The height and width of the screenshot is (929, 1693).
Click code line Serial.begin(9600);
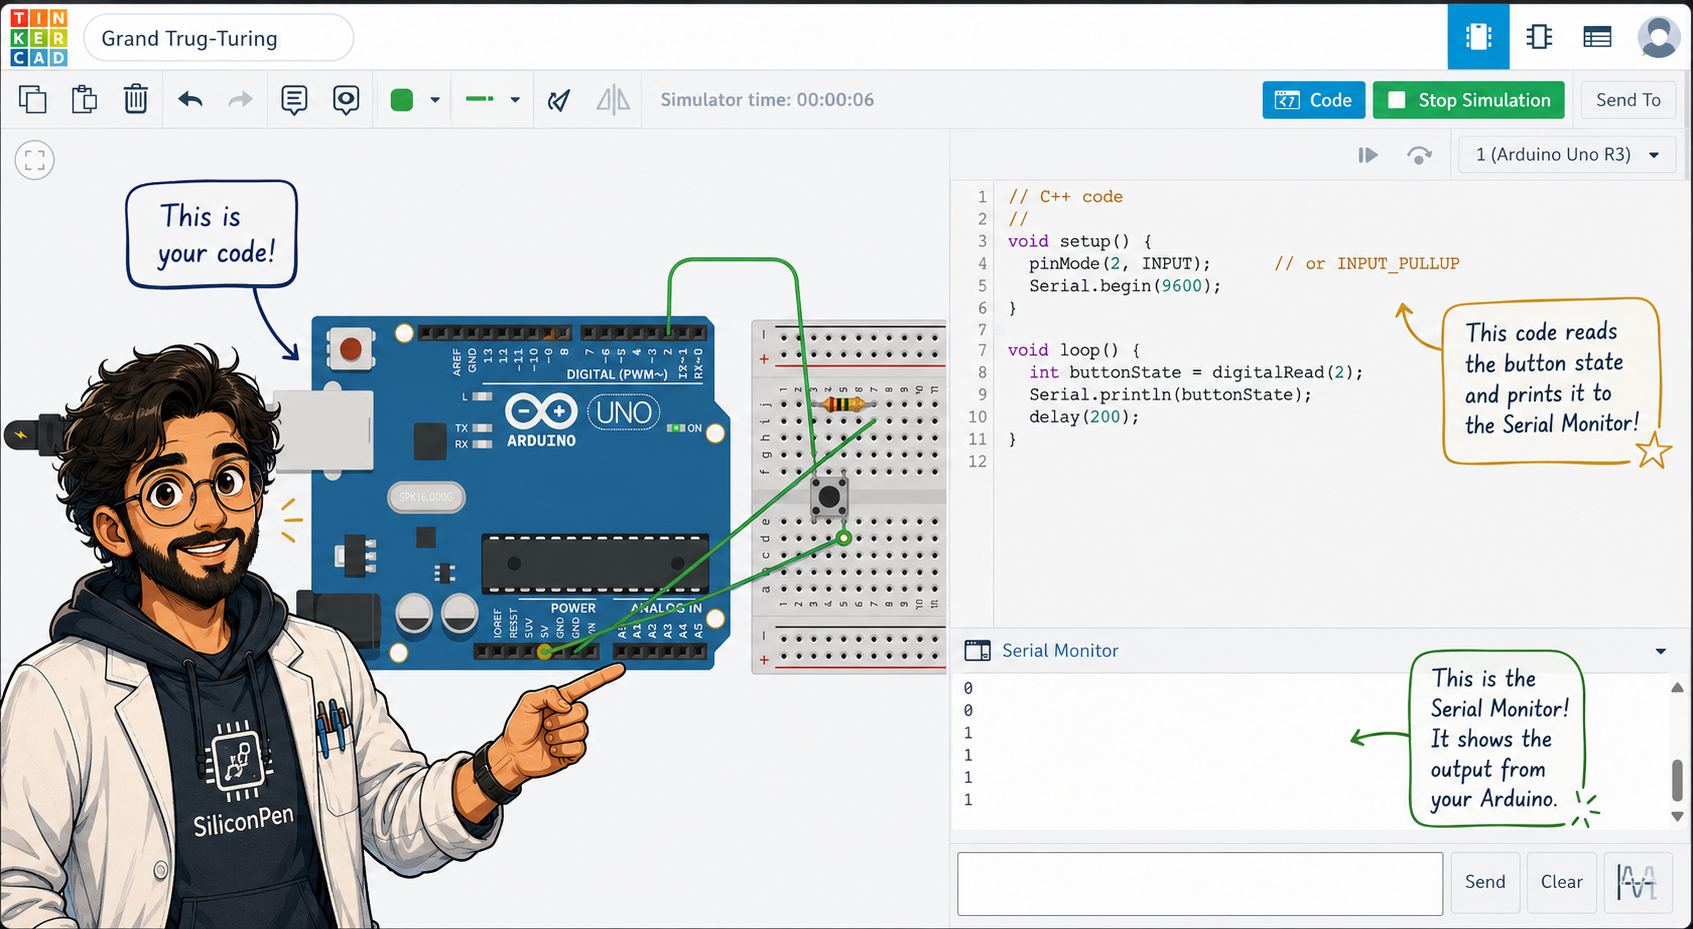coord(1125,286)
